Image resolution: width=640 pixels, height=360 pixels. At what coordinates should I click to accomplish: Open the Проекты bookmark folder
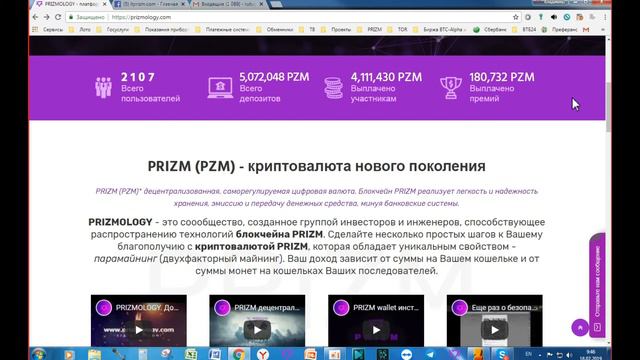336,29
